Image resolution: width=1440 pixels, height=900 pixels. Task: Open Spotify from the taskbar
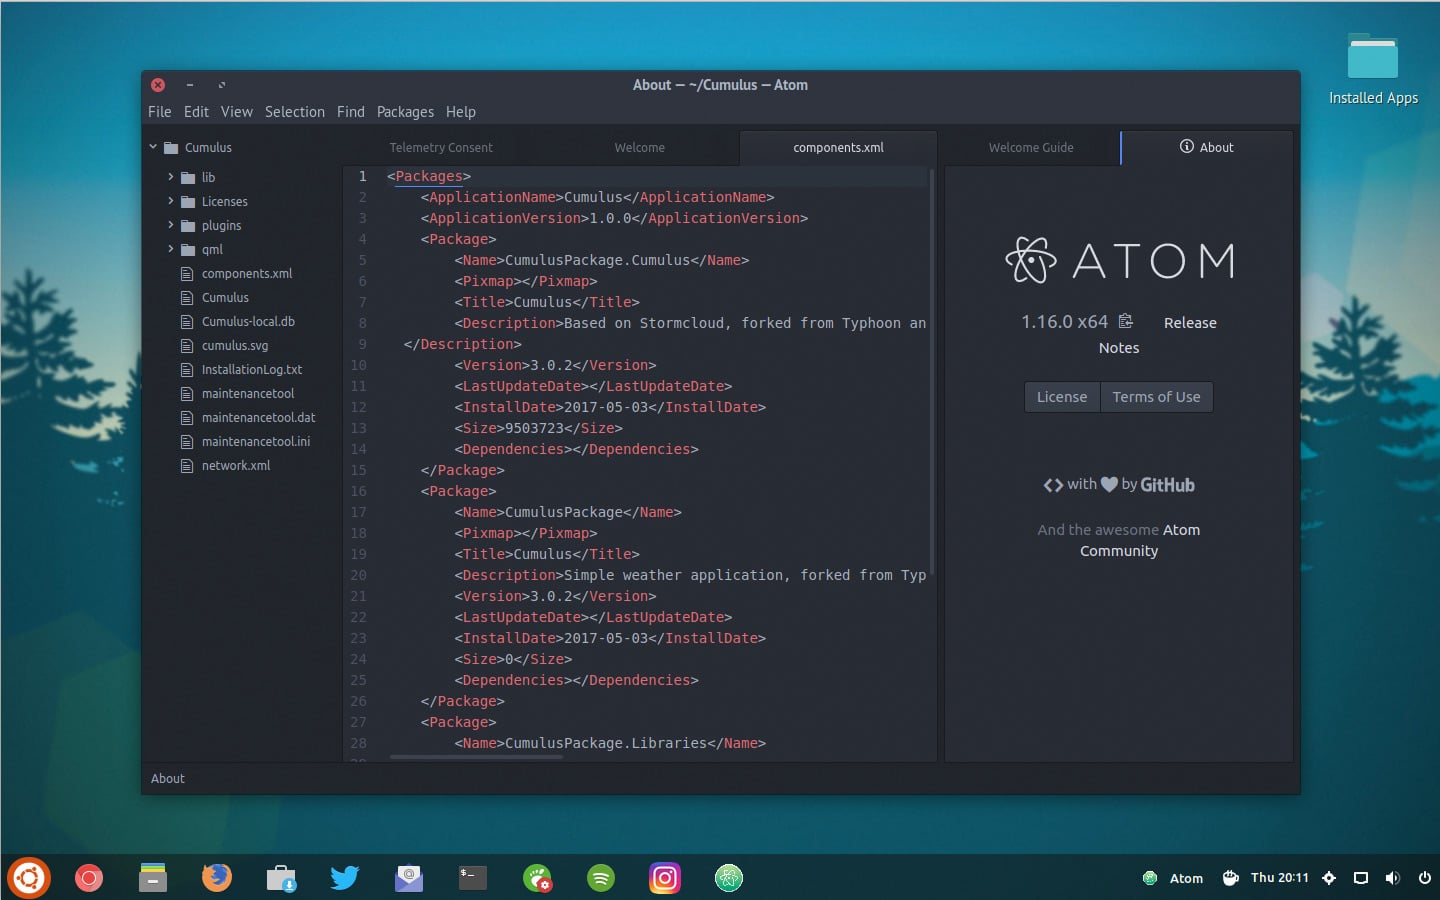(x=600, y=878)
